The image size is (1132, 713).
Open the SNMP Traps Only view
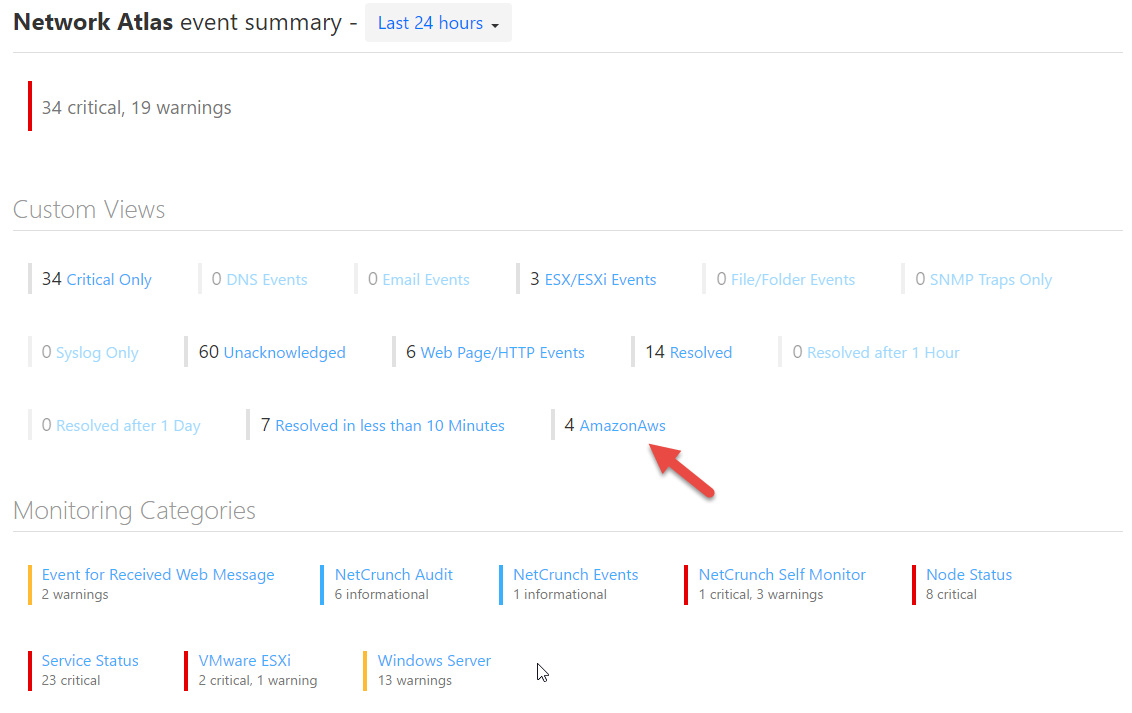[x=991, y=279]
